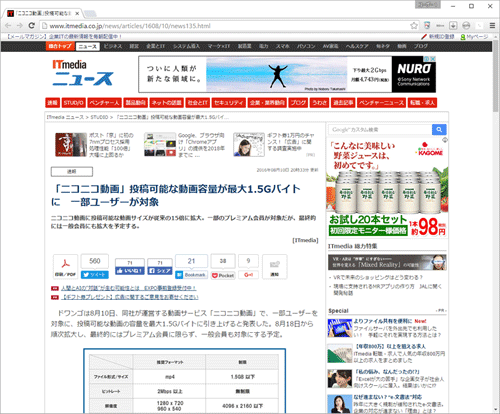The width and height of the screenshot is (500, 414).
Task: Reload the page with the refresh icon
Action: click(x=32, y=26)
